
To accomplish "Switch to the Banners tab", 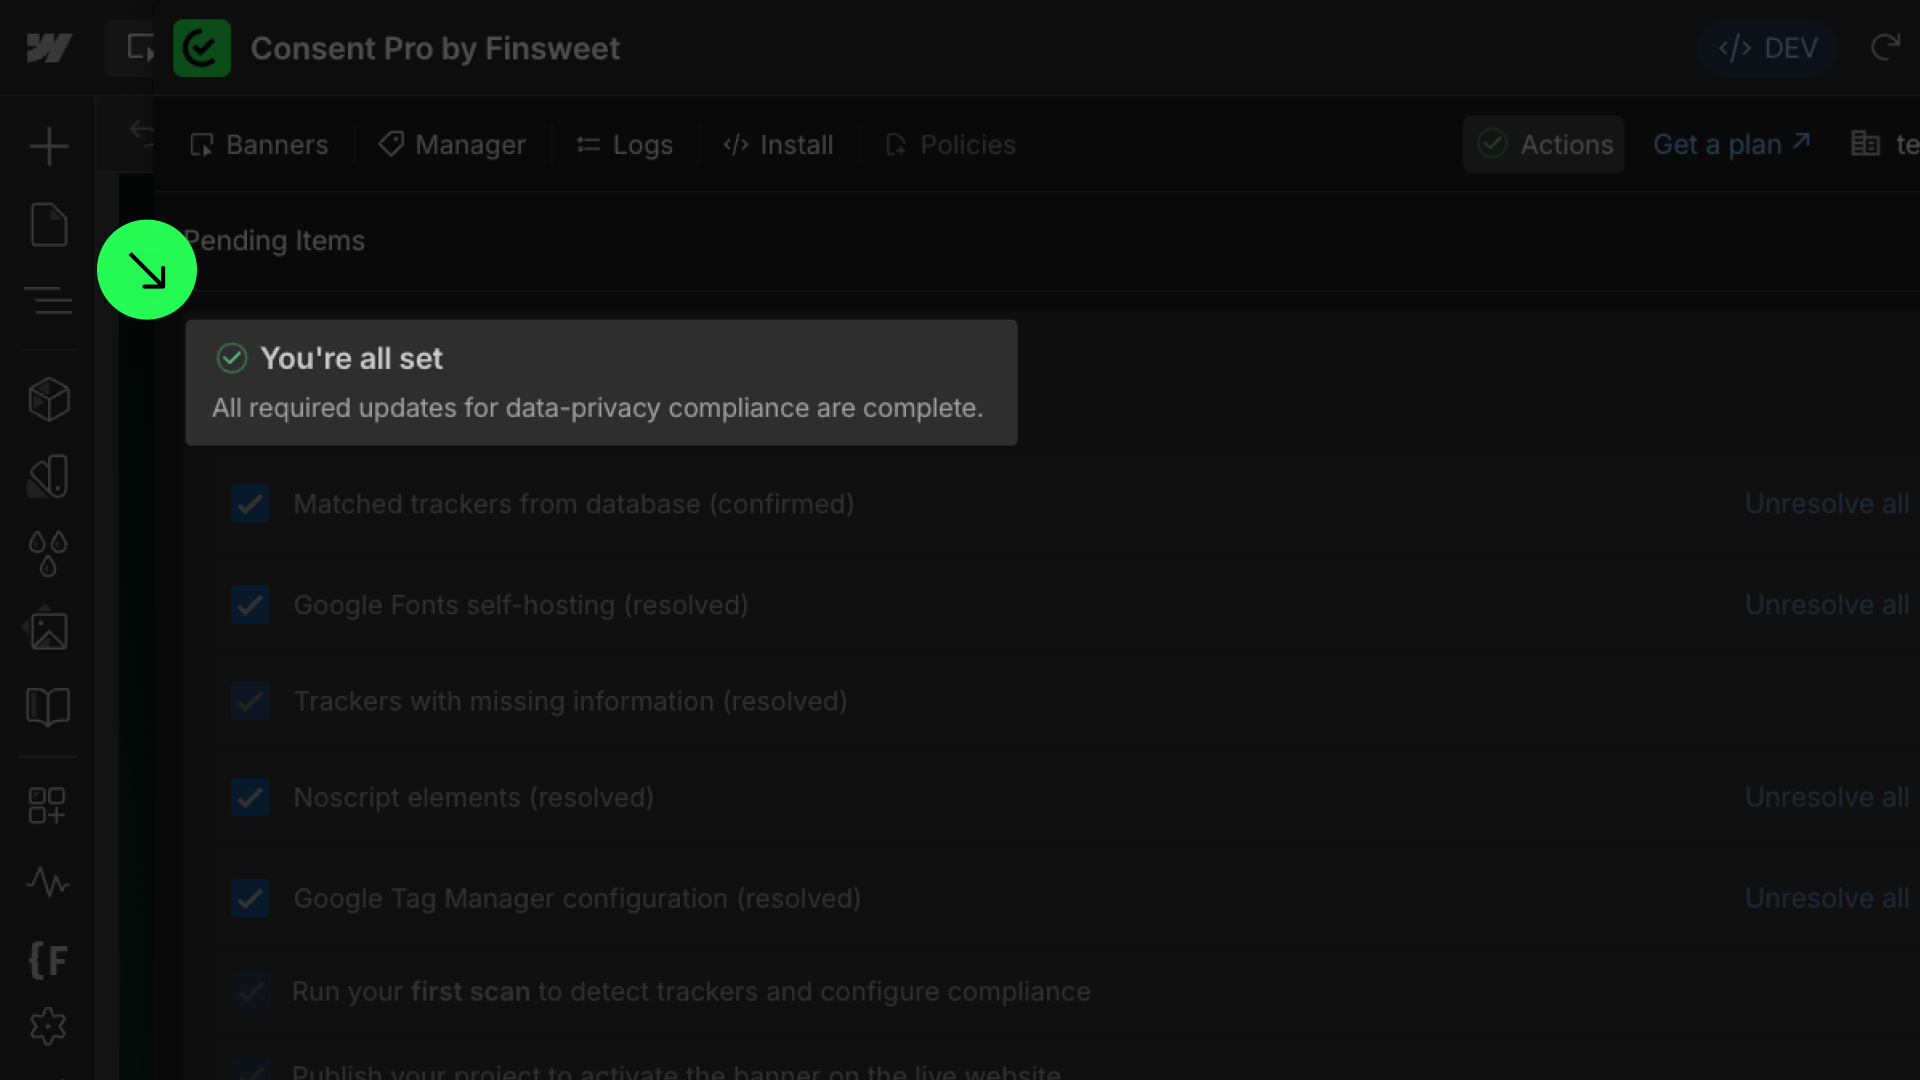I will point(259,145).
